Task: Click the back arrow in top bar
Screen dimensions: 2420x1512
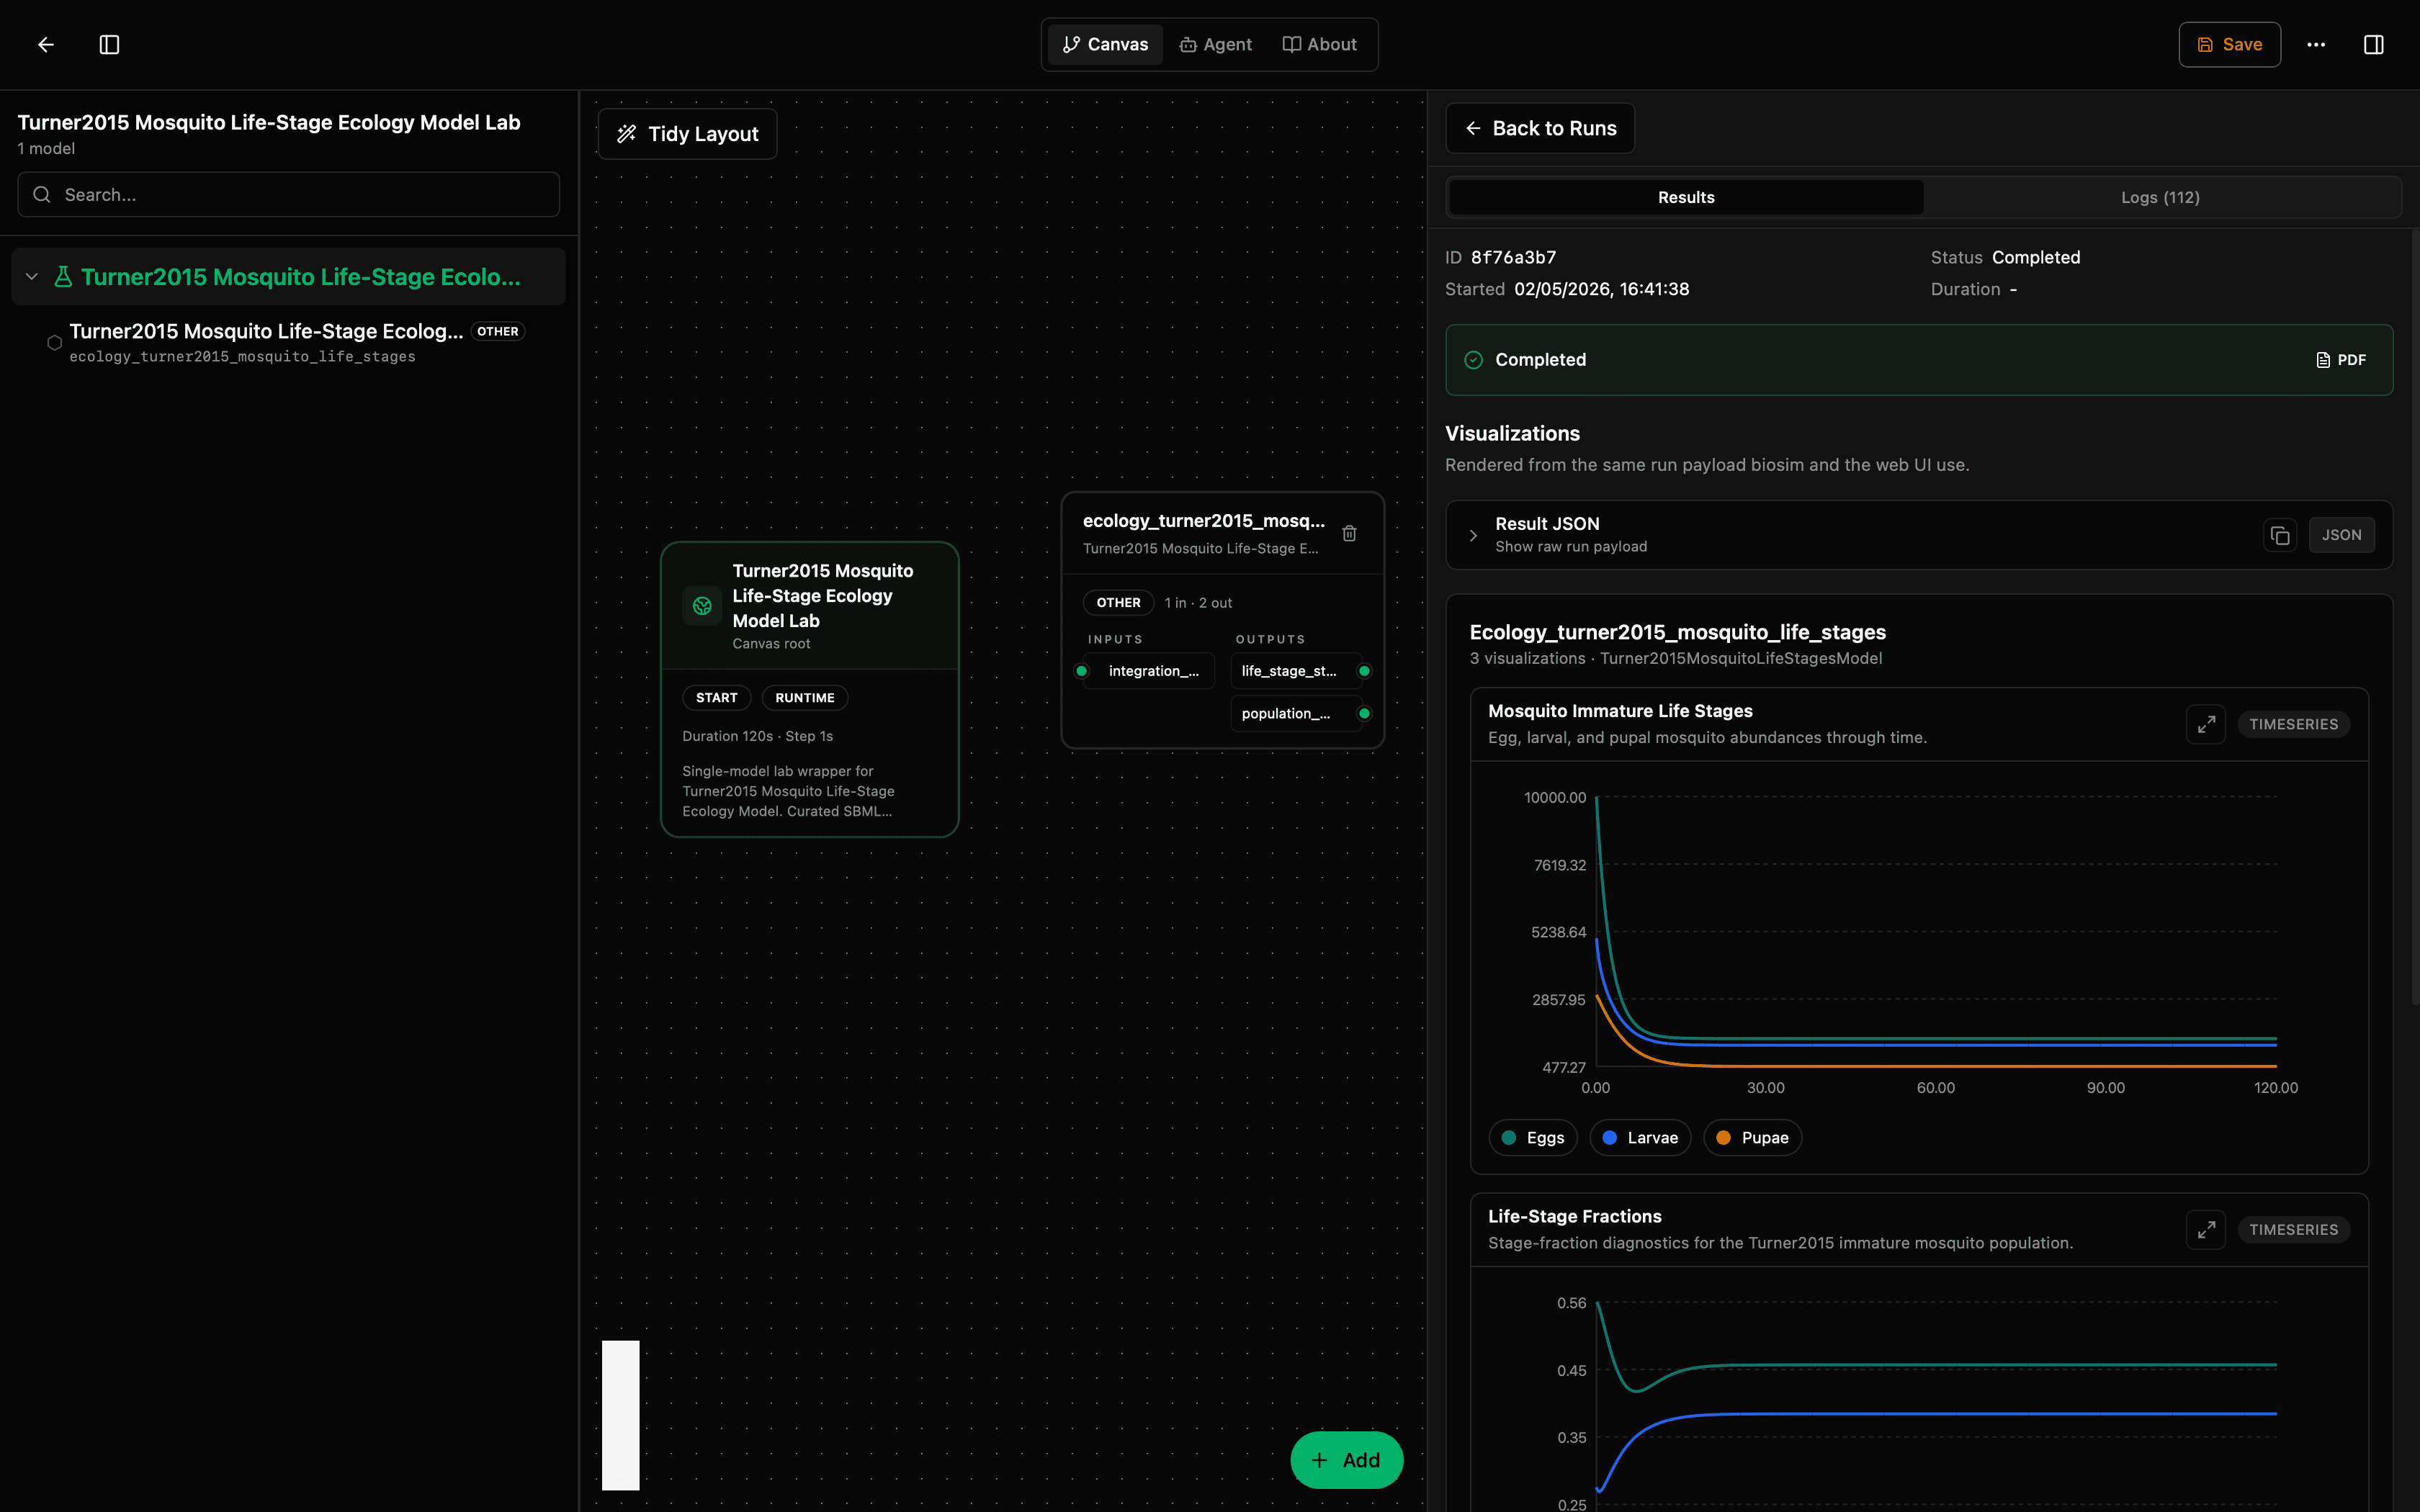Action: 46,44
